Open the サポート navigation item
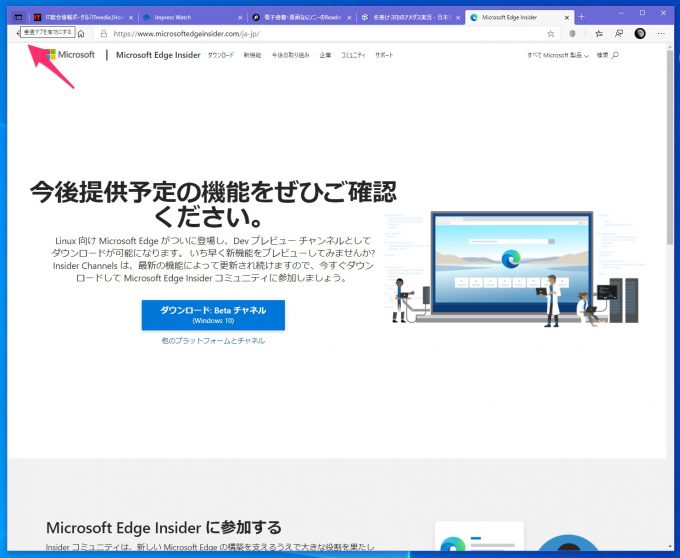680x558 pixels. [384, 55]
